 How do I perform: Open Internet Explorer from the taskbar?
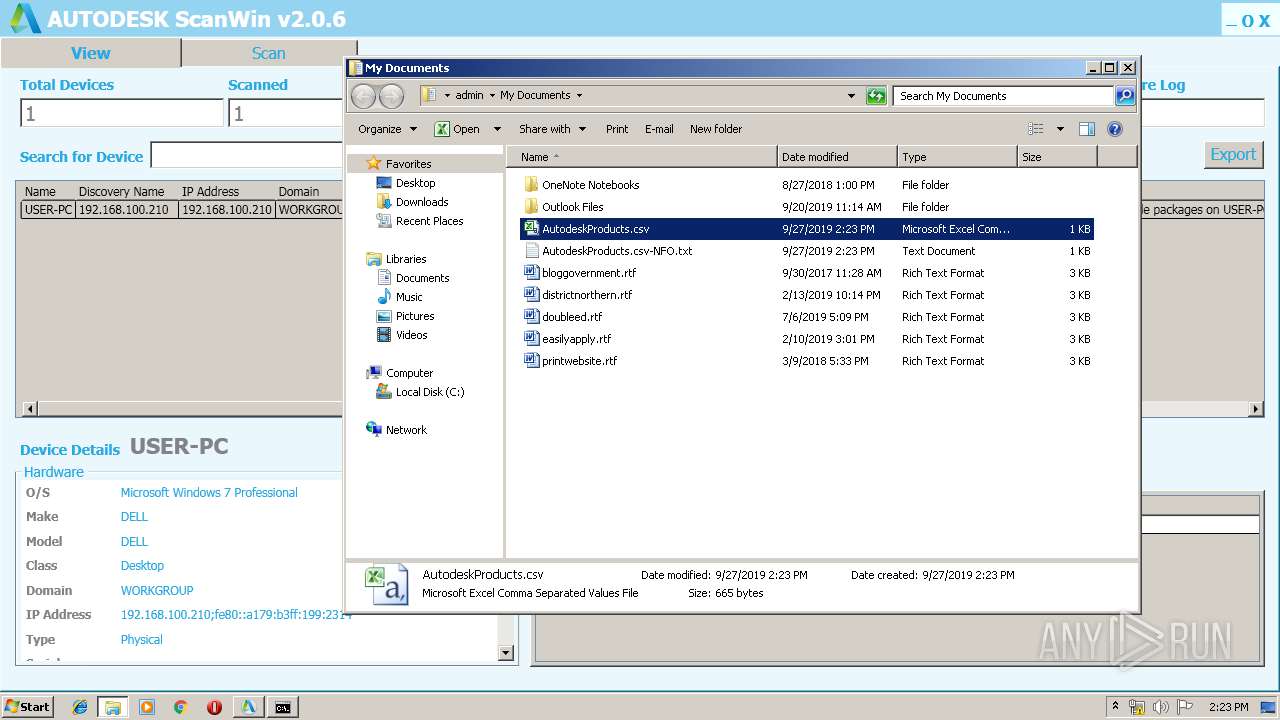pyautogui.click(x=79, y=707)
